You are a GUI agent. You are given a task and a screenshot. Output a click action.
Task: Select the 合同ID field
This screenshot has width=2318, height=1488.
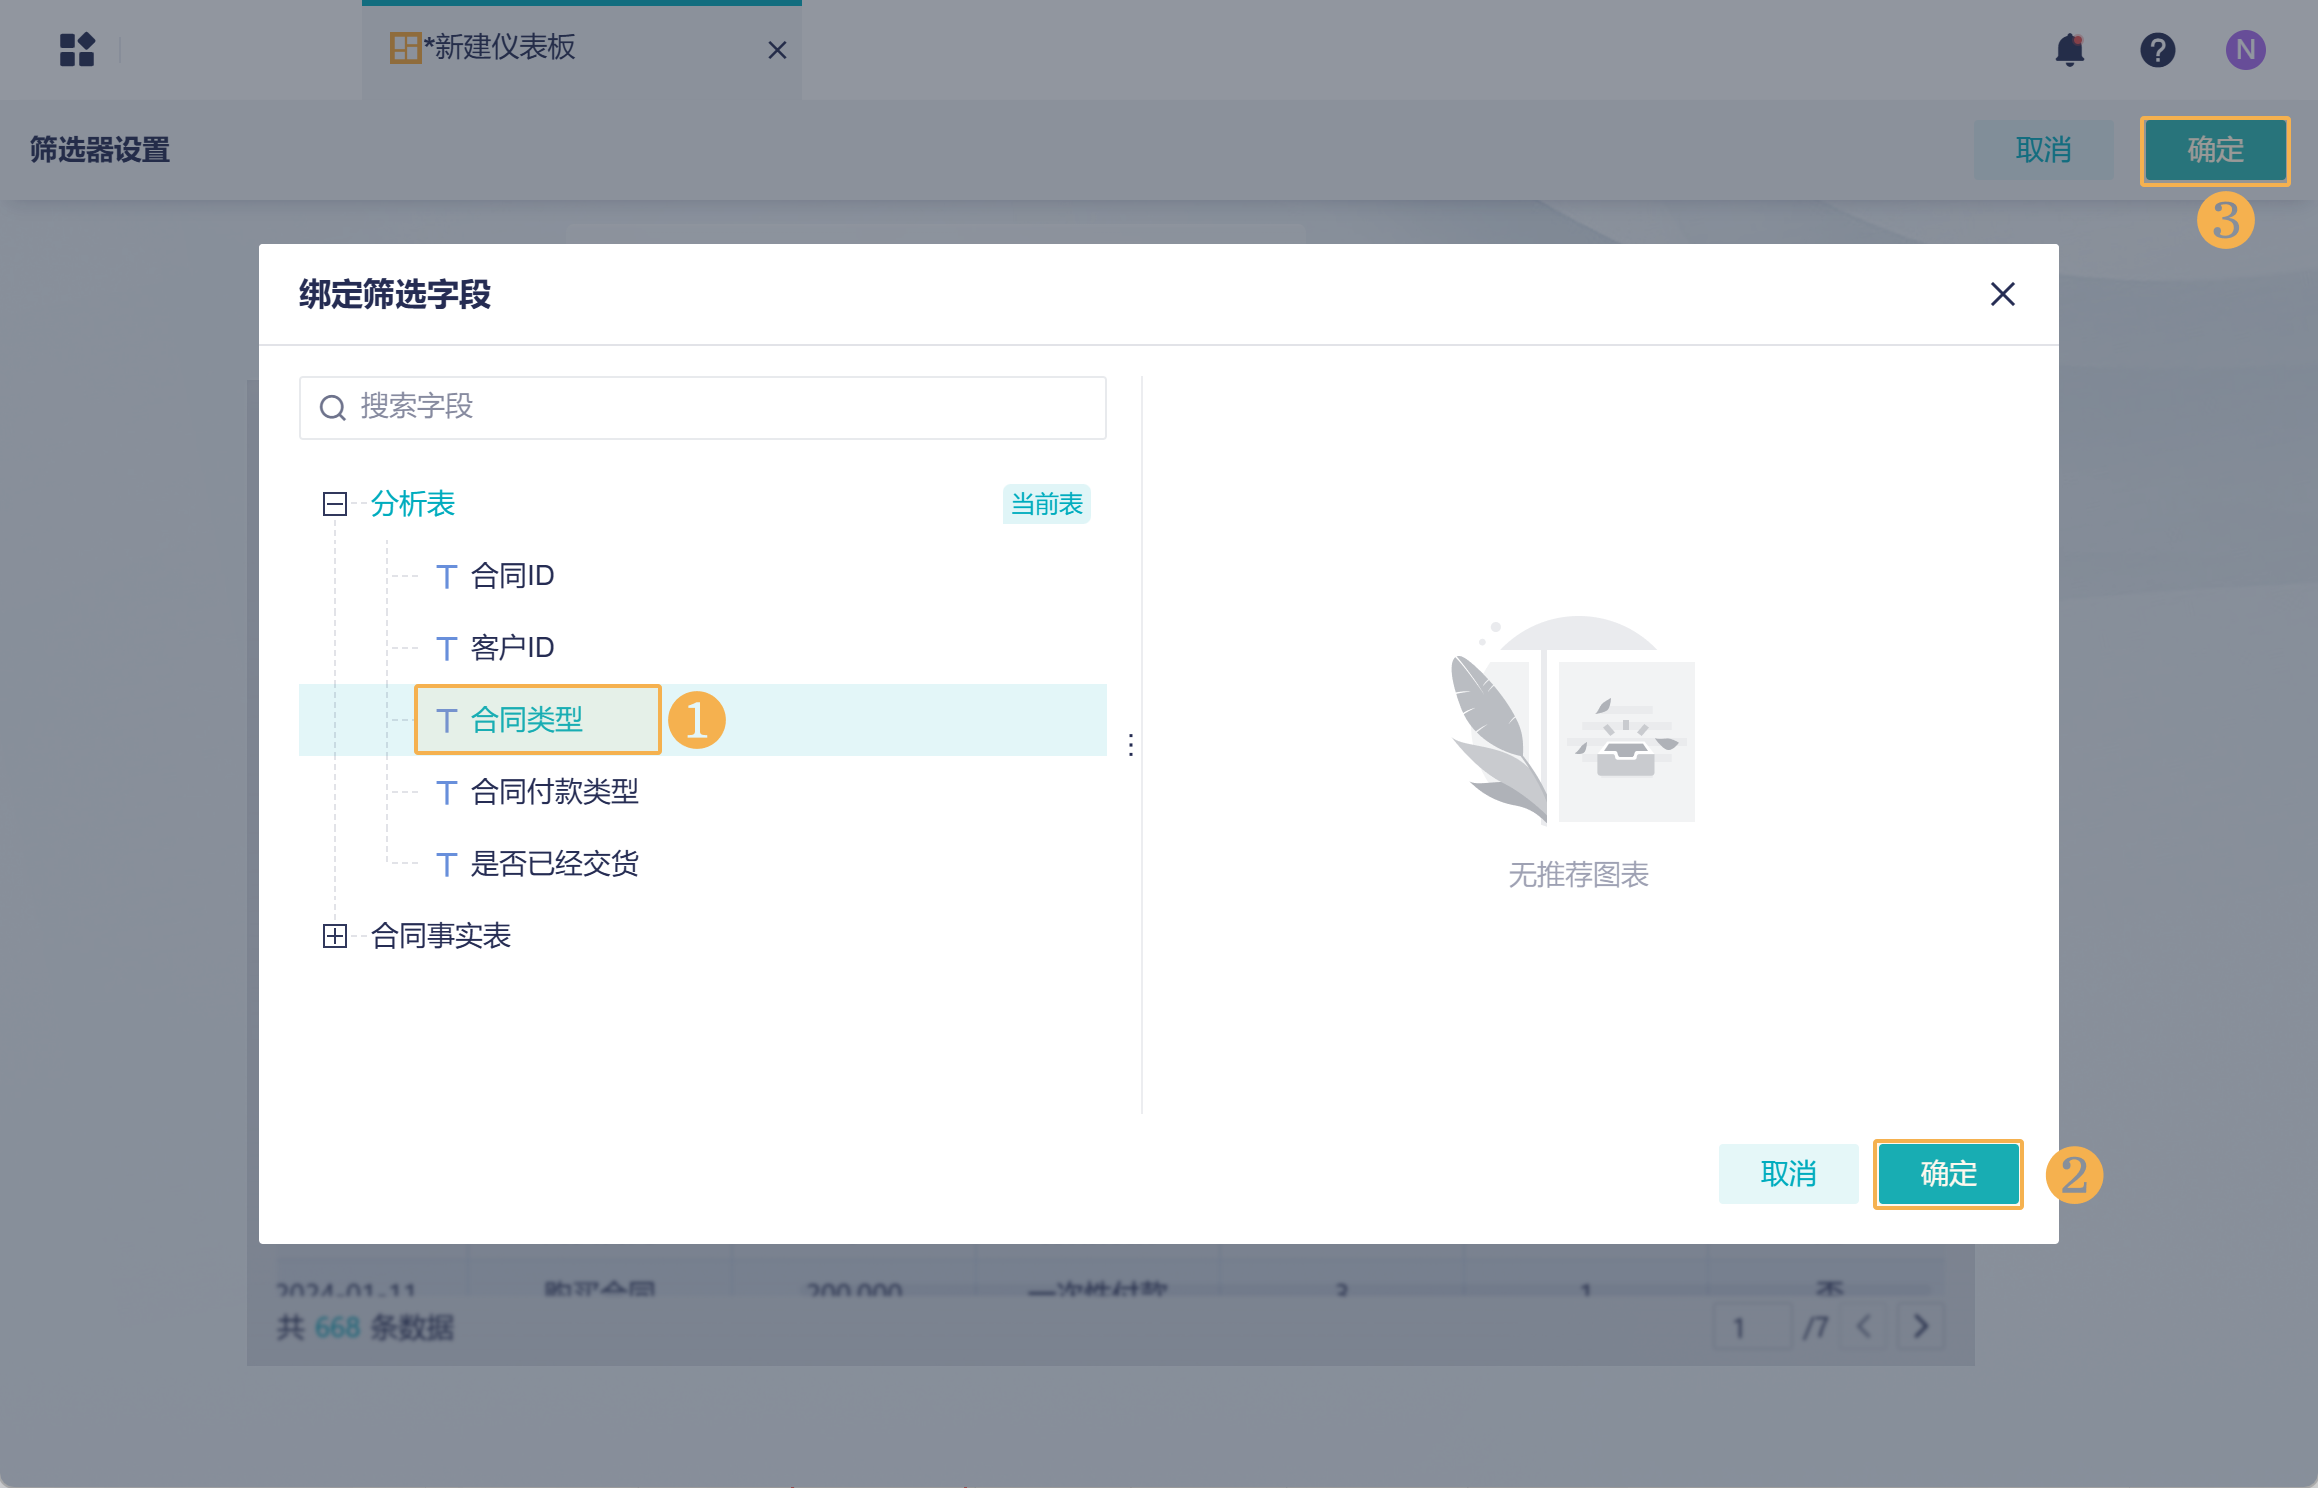(x=512, y=576)
